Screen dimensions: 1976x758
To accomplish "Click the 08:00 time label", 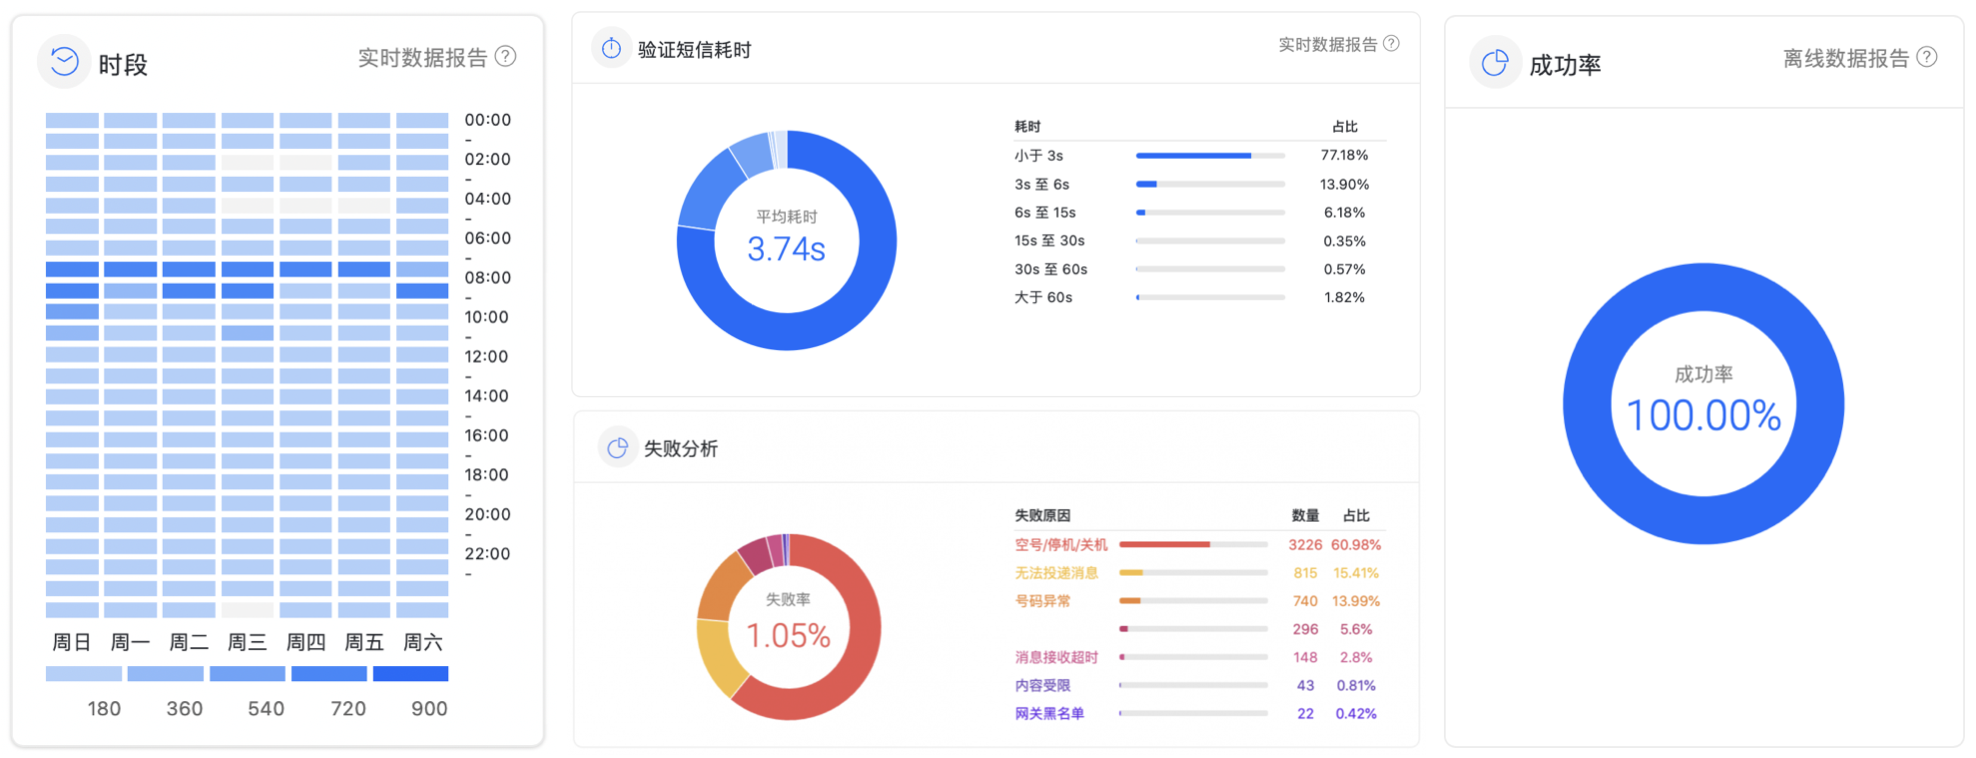I will (x=488, y=278).
